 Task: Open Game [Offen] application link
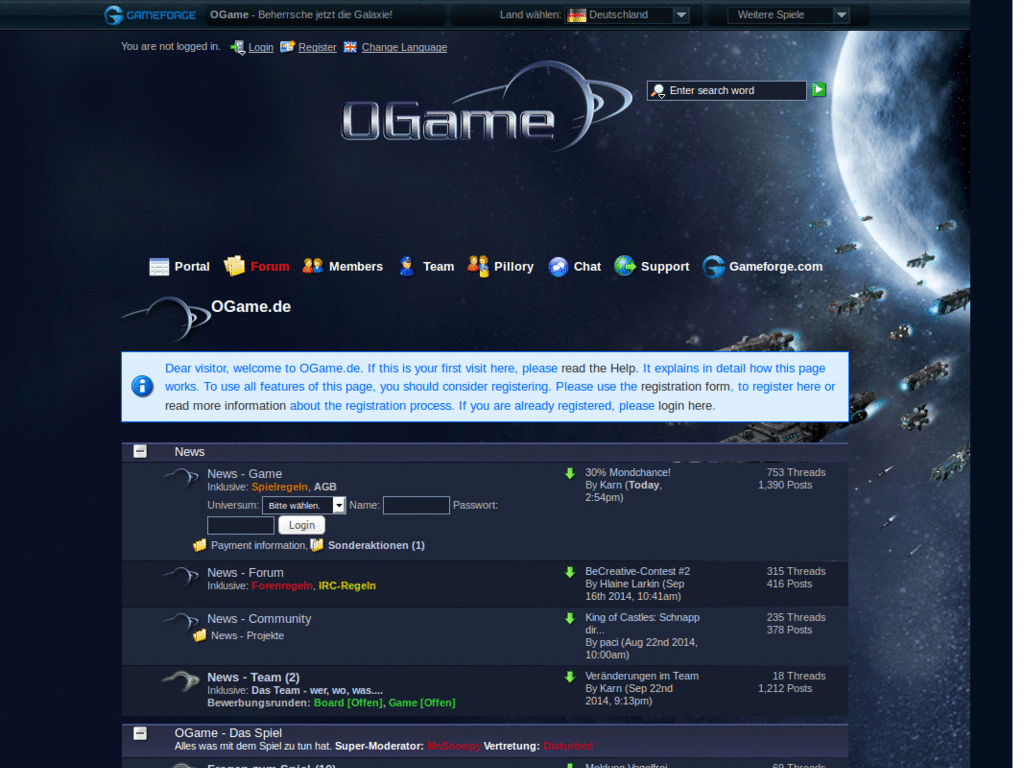coord(422,703)
